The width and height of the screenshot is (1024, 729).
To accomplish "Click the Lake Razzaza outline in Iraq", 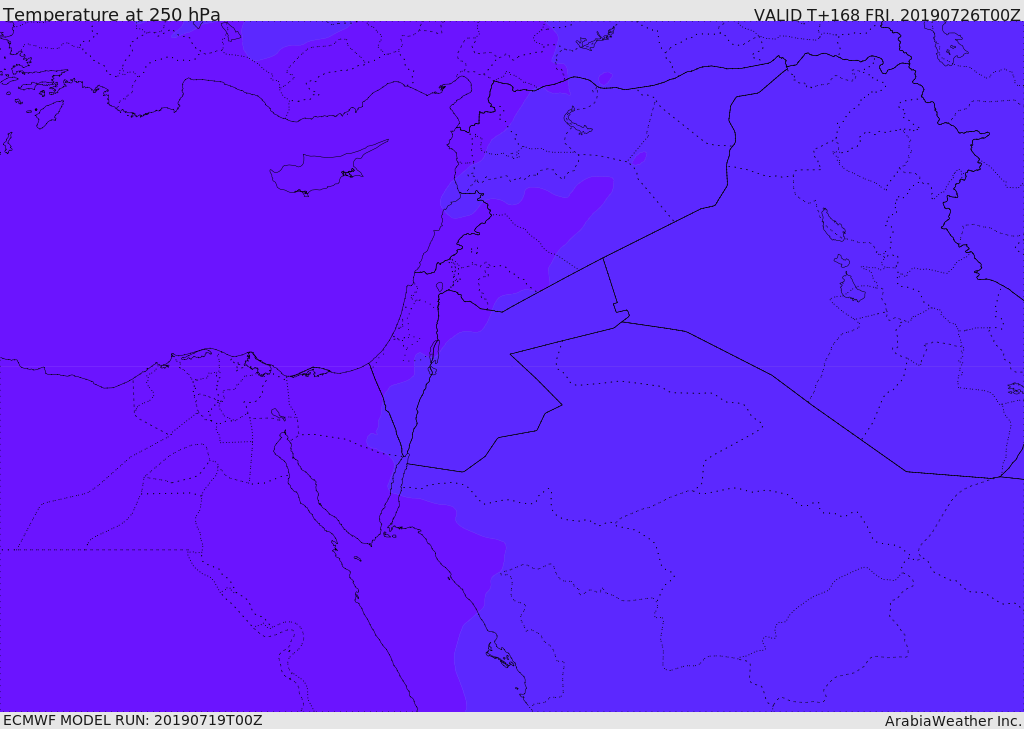I will [852, 287].
